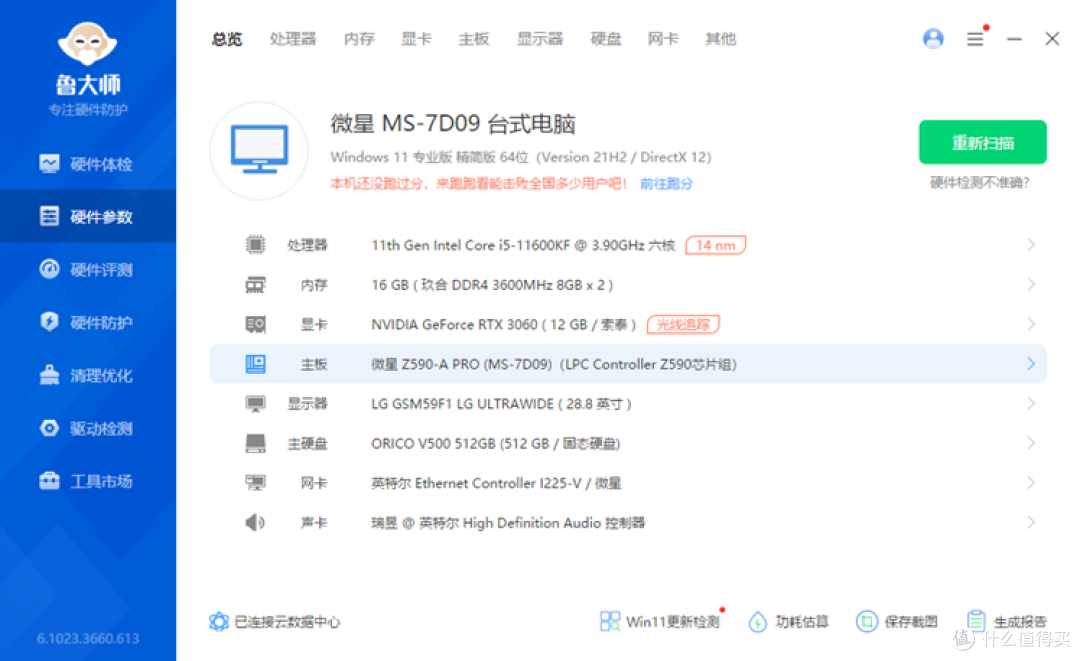Open the 驱动检测 sidebar section
Image resolution: width=1080 pixels, height=661 pixels.
pos(87,428)
